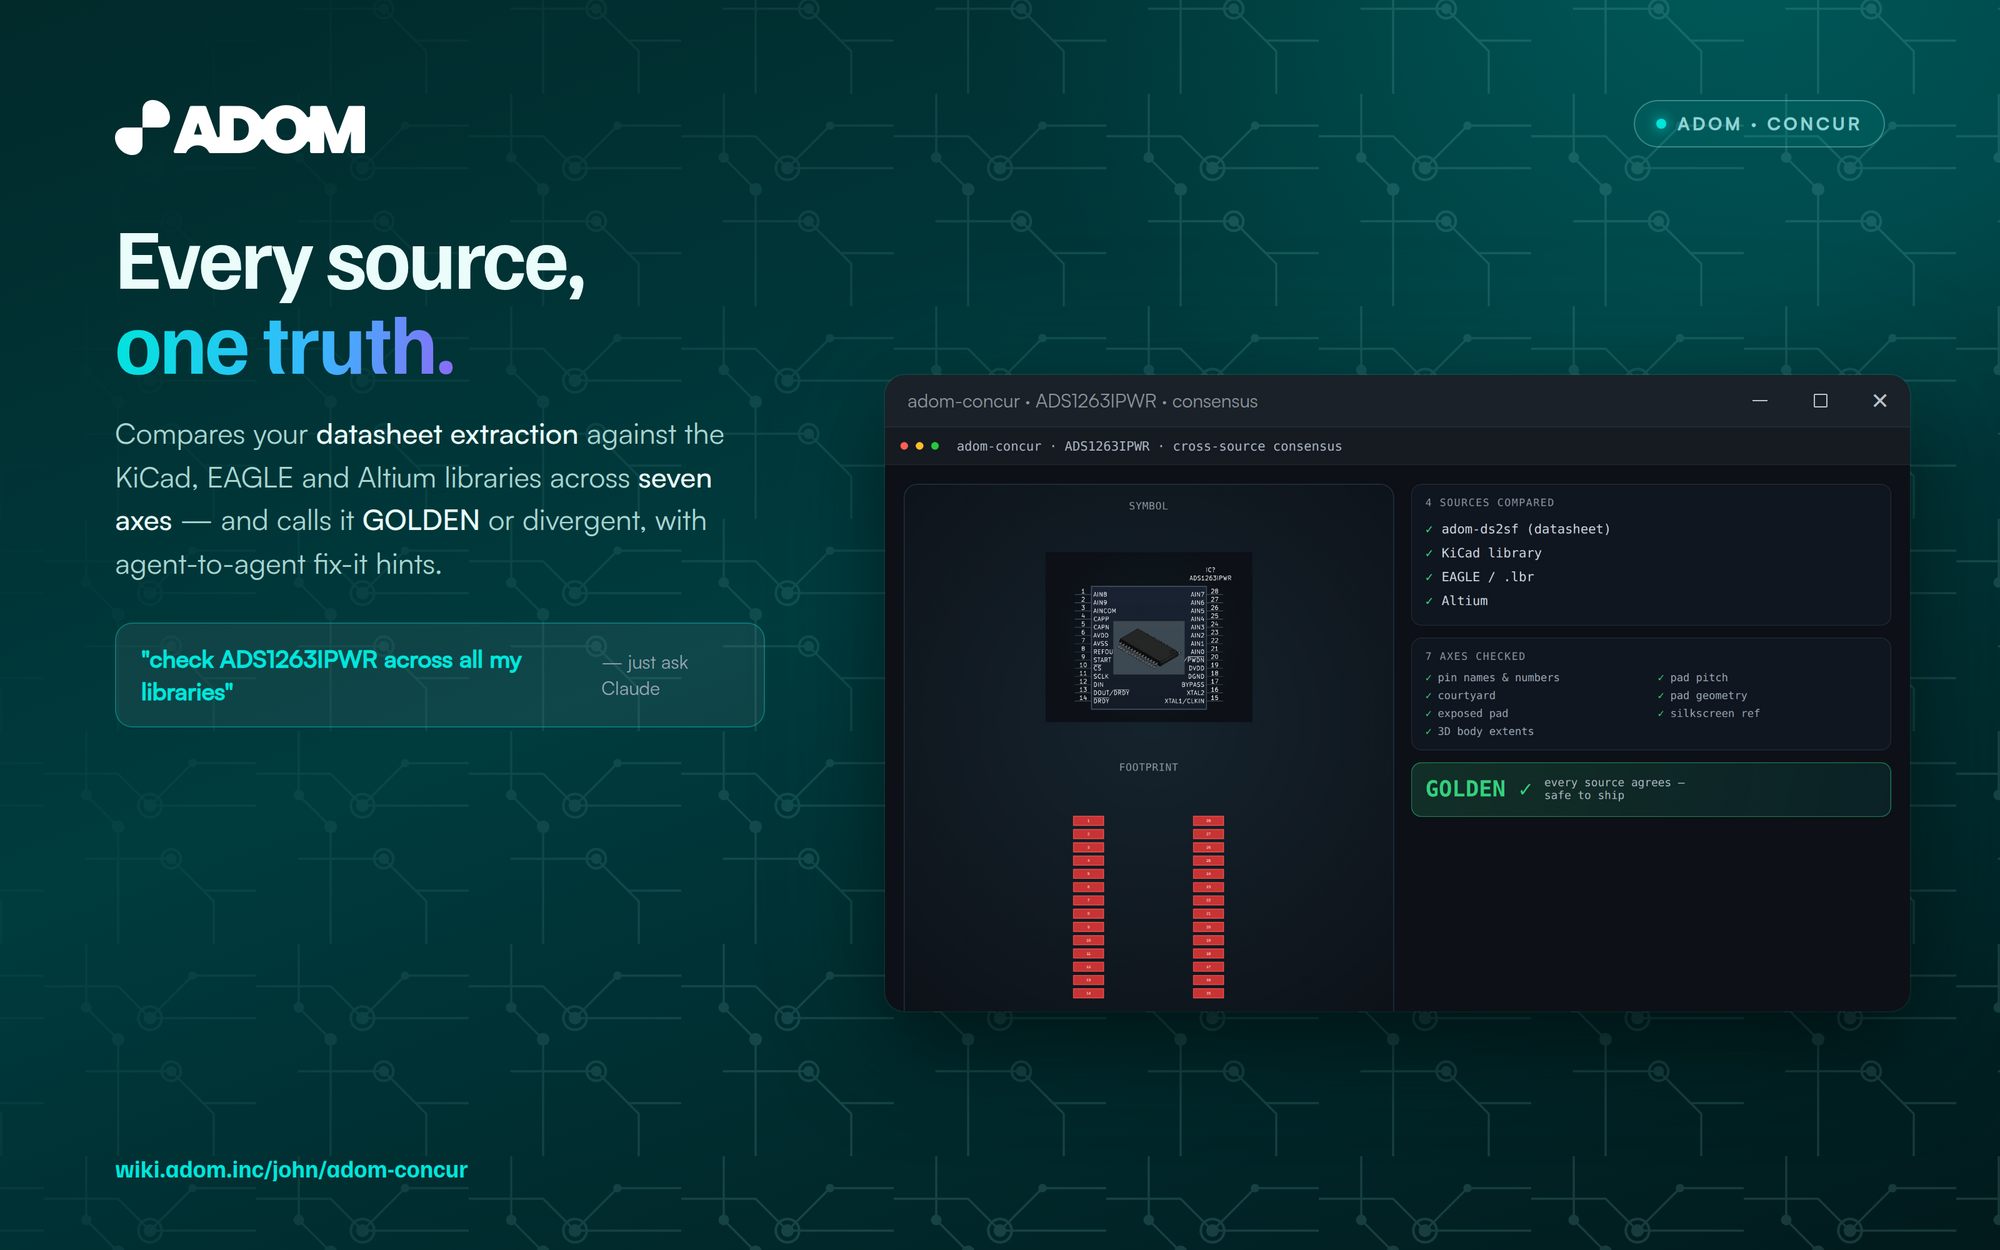Toggle the adom-ds2sf (datasheet) checkmark
Viewport: 2000px width, 1250px height.
click(x=1429, y=530)
